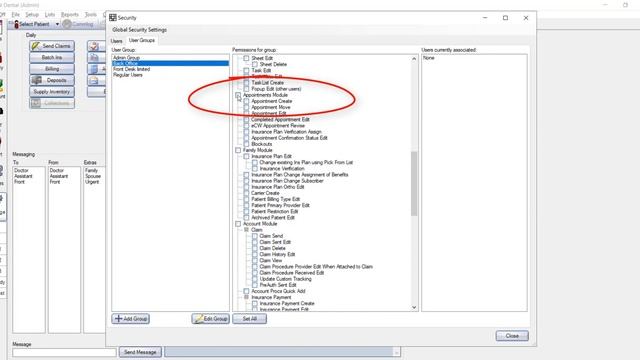Click the Message input field
This screenshot has width=640, height=360.
coord(64,352)
